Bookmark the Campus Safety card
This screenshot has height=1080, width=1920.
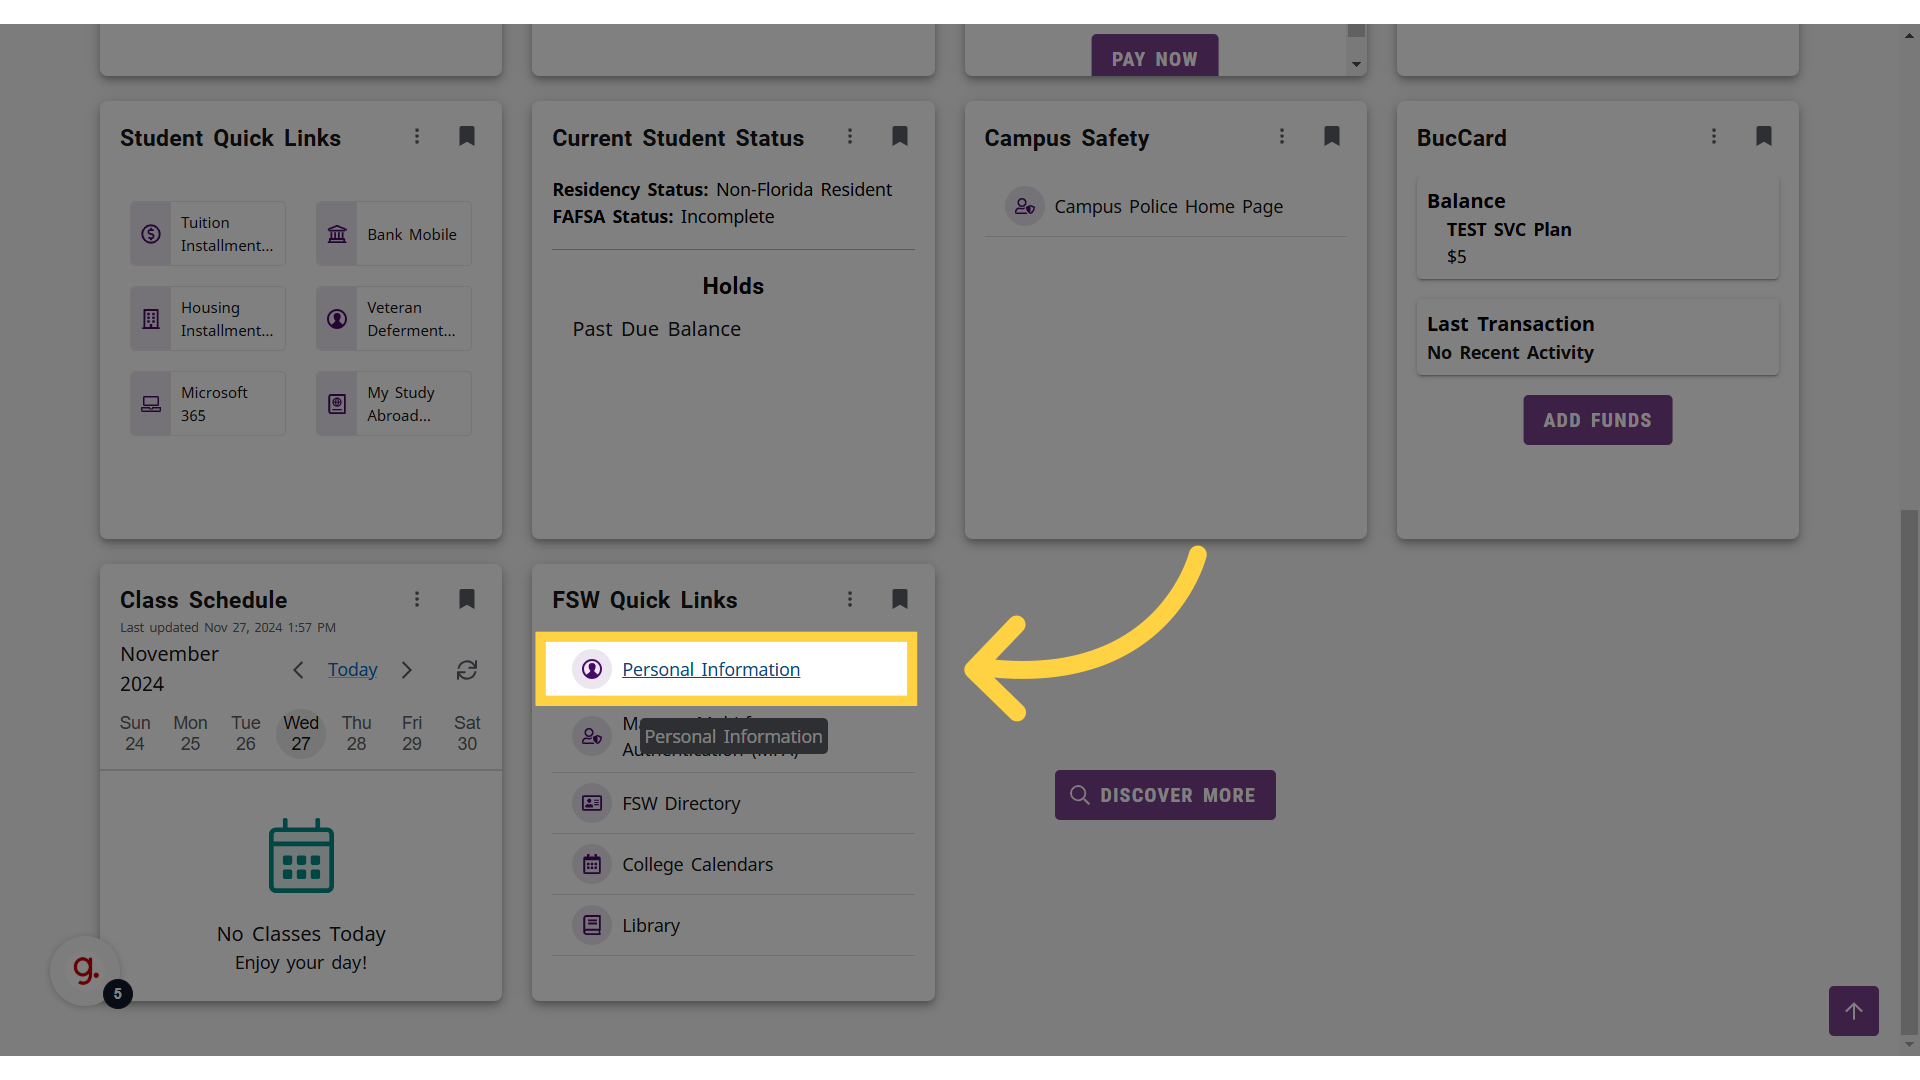click(x=1332, y=136)
